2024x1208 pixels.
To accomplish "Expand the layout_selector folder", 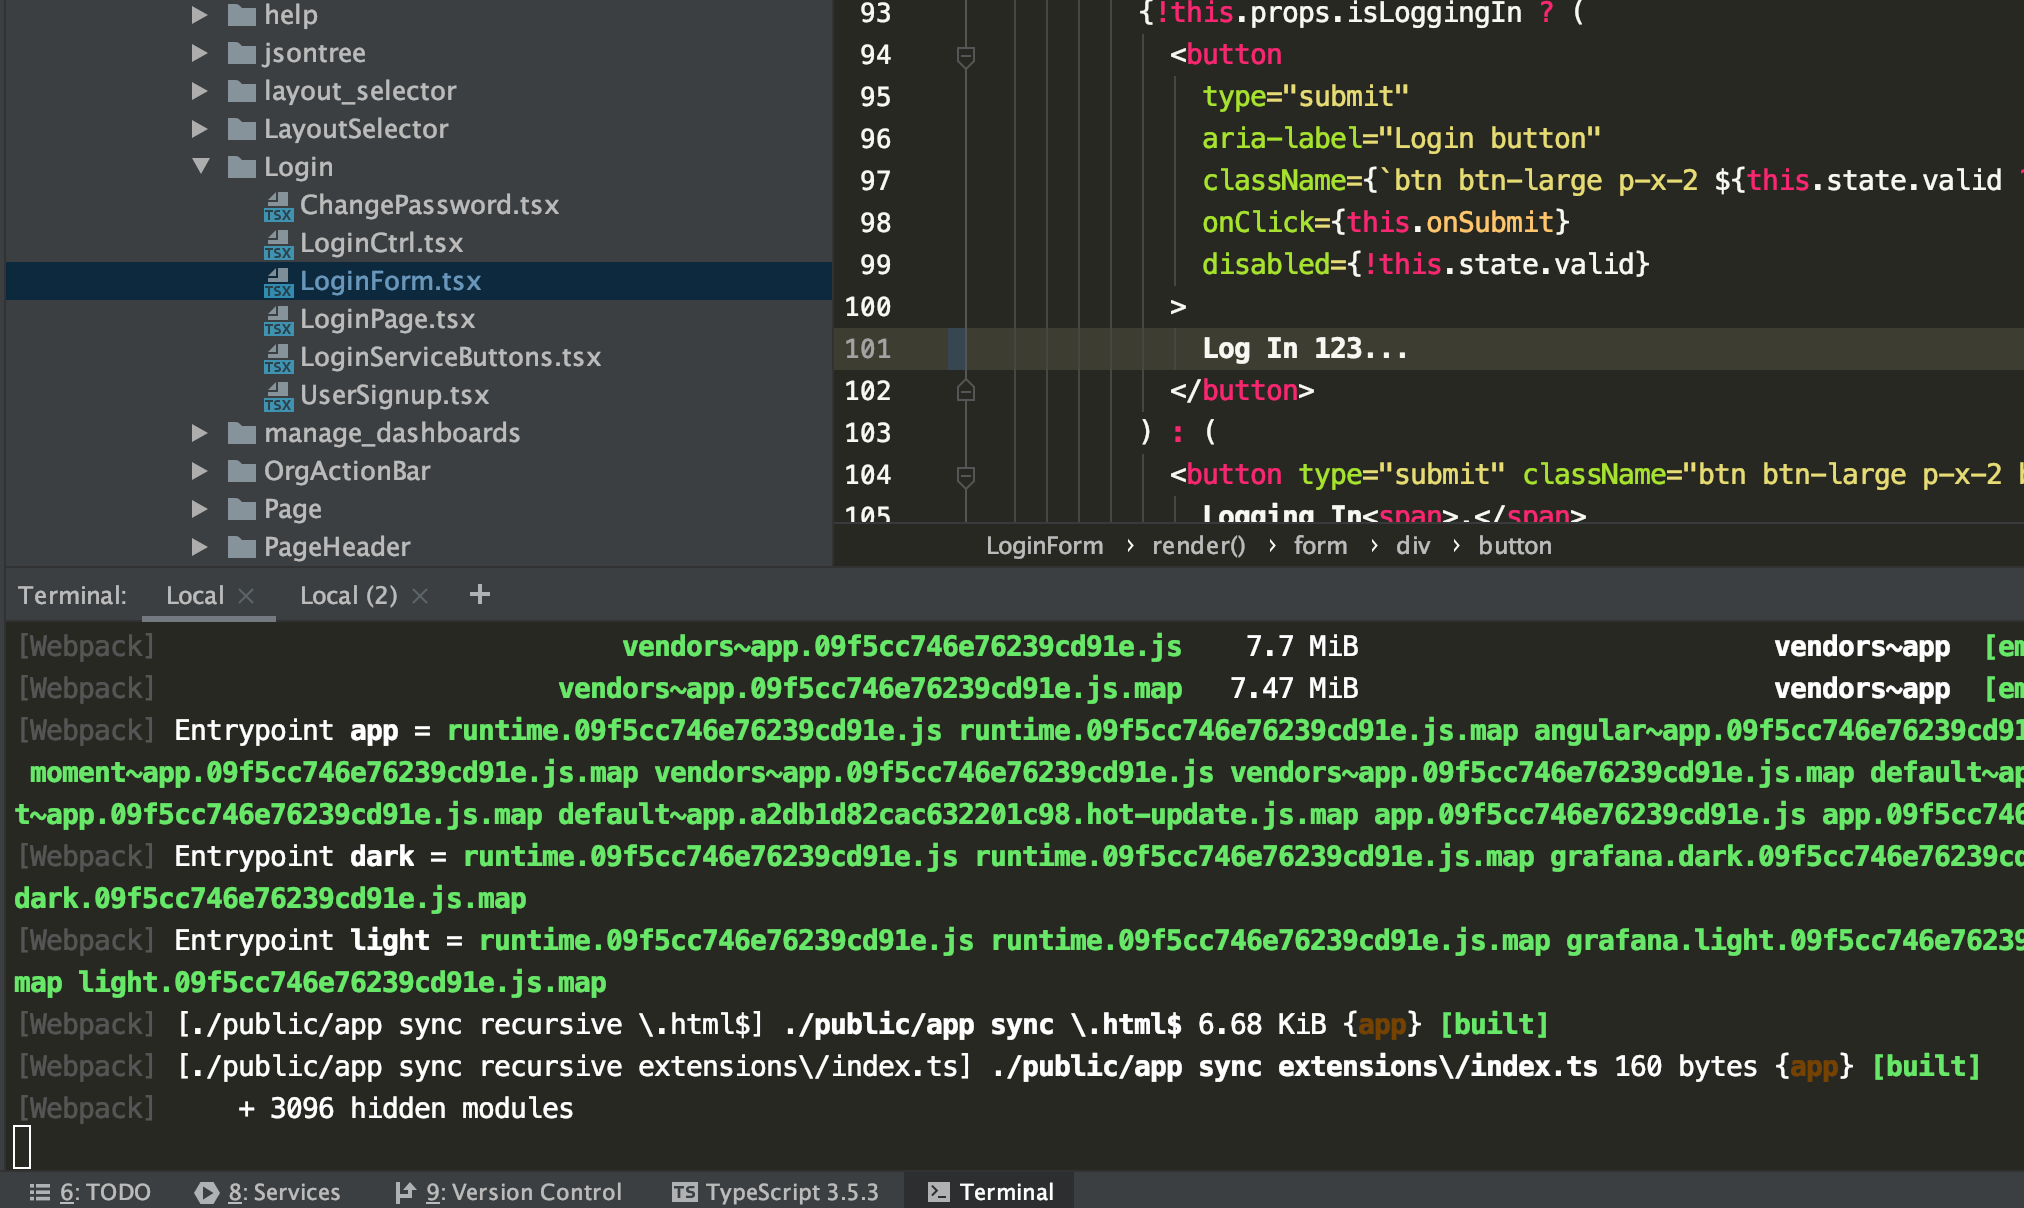I will 199,91.
